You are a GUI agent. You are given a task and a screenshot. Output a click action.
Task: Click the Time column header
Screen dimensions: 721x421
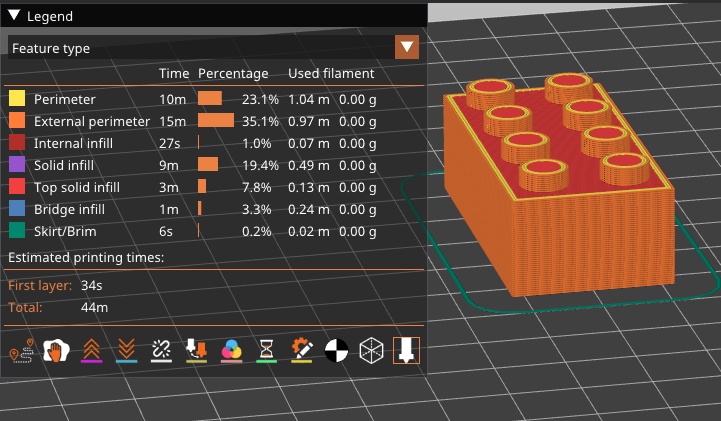coord(174,74)
